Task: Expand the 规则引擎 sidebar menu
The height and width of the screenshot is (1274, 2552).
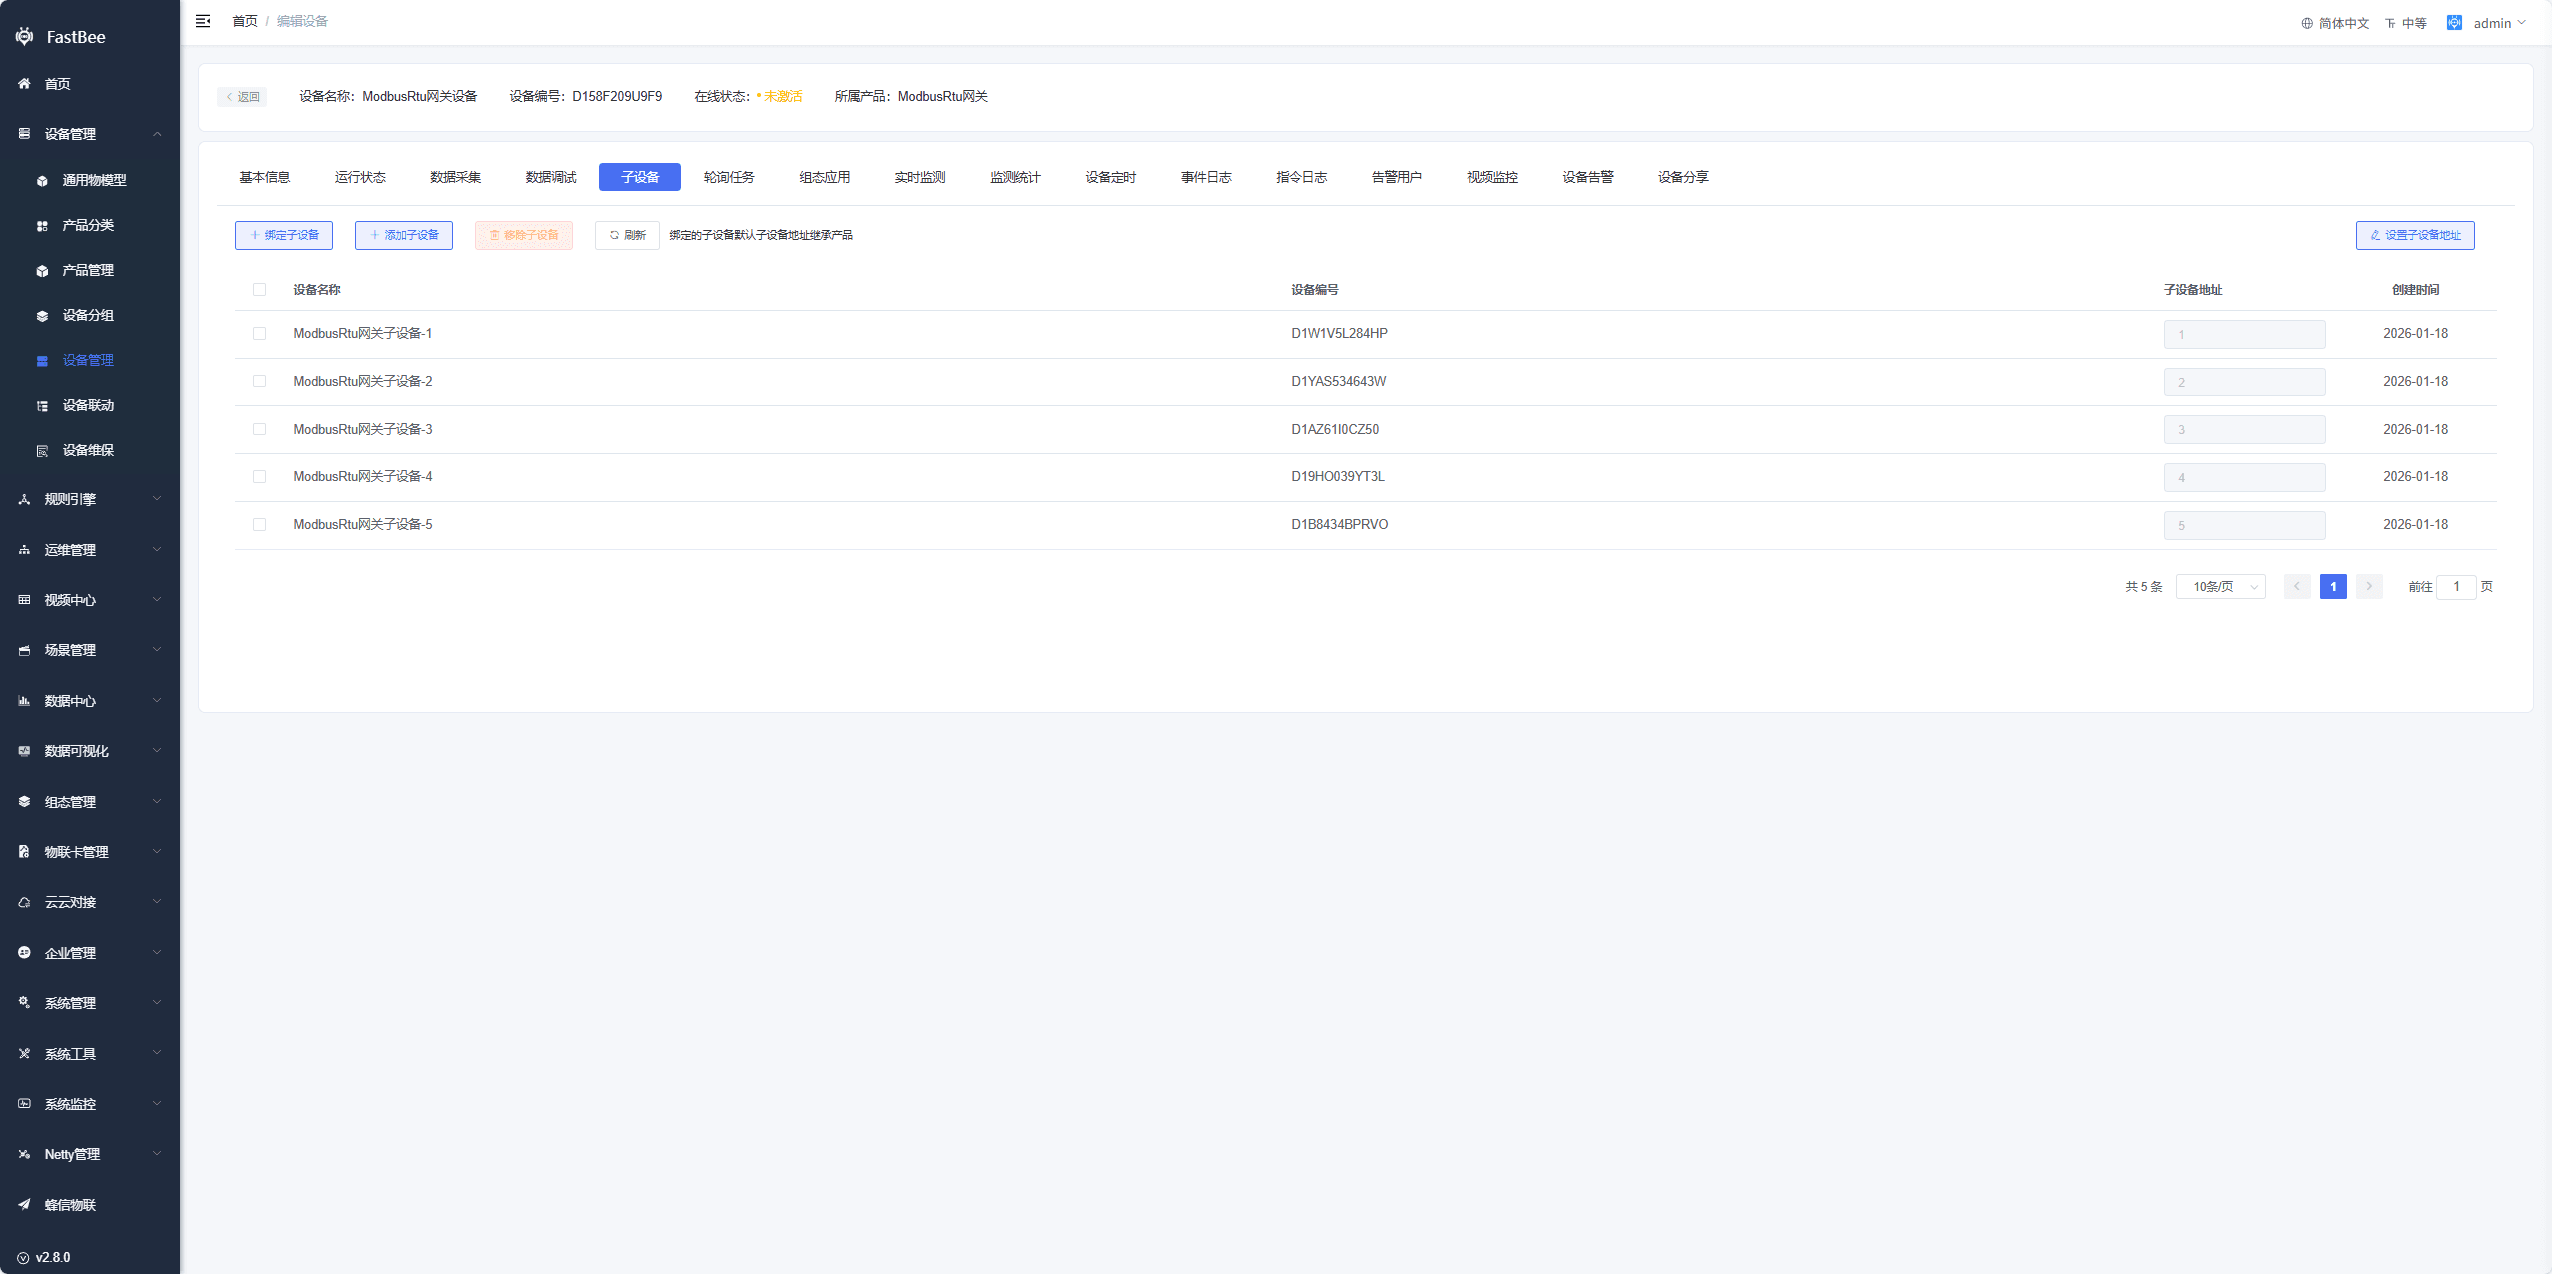Action: (x=90, y=499)
